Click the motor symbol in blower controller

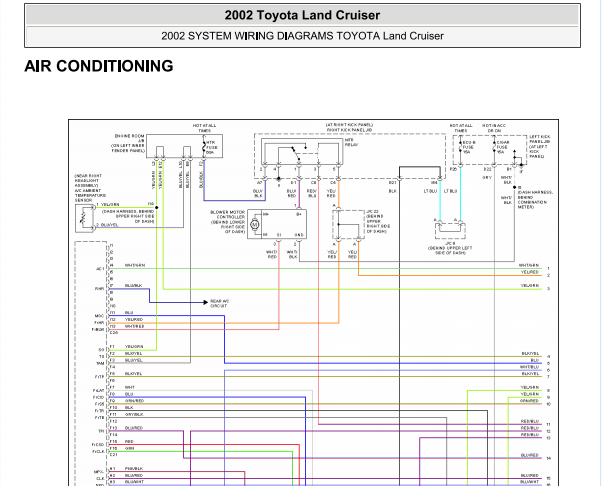pos(255,224)
